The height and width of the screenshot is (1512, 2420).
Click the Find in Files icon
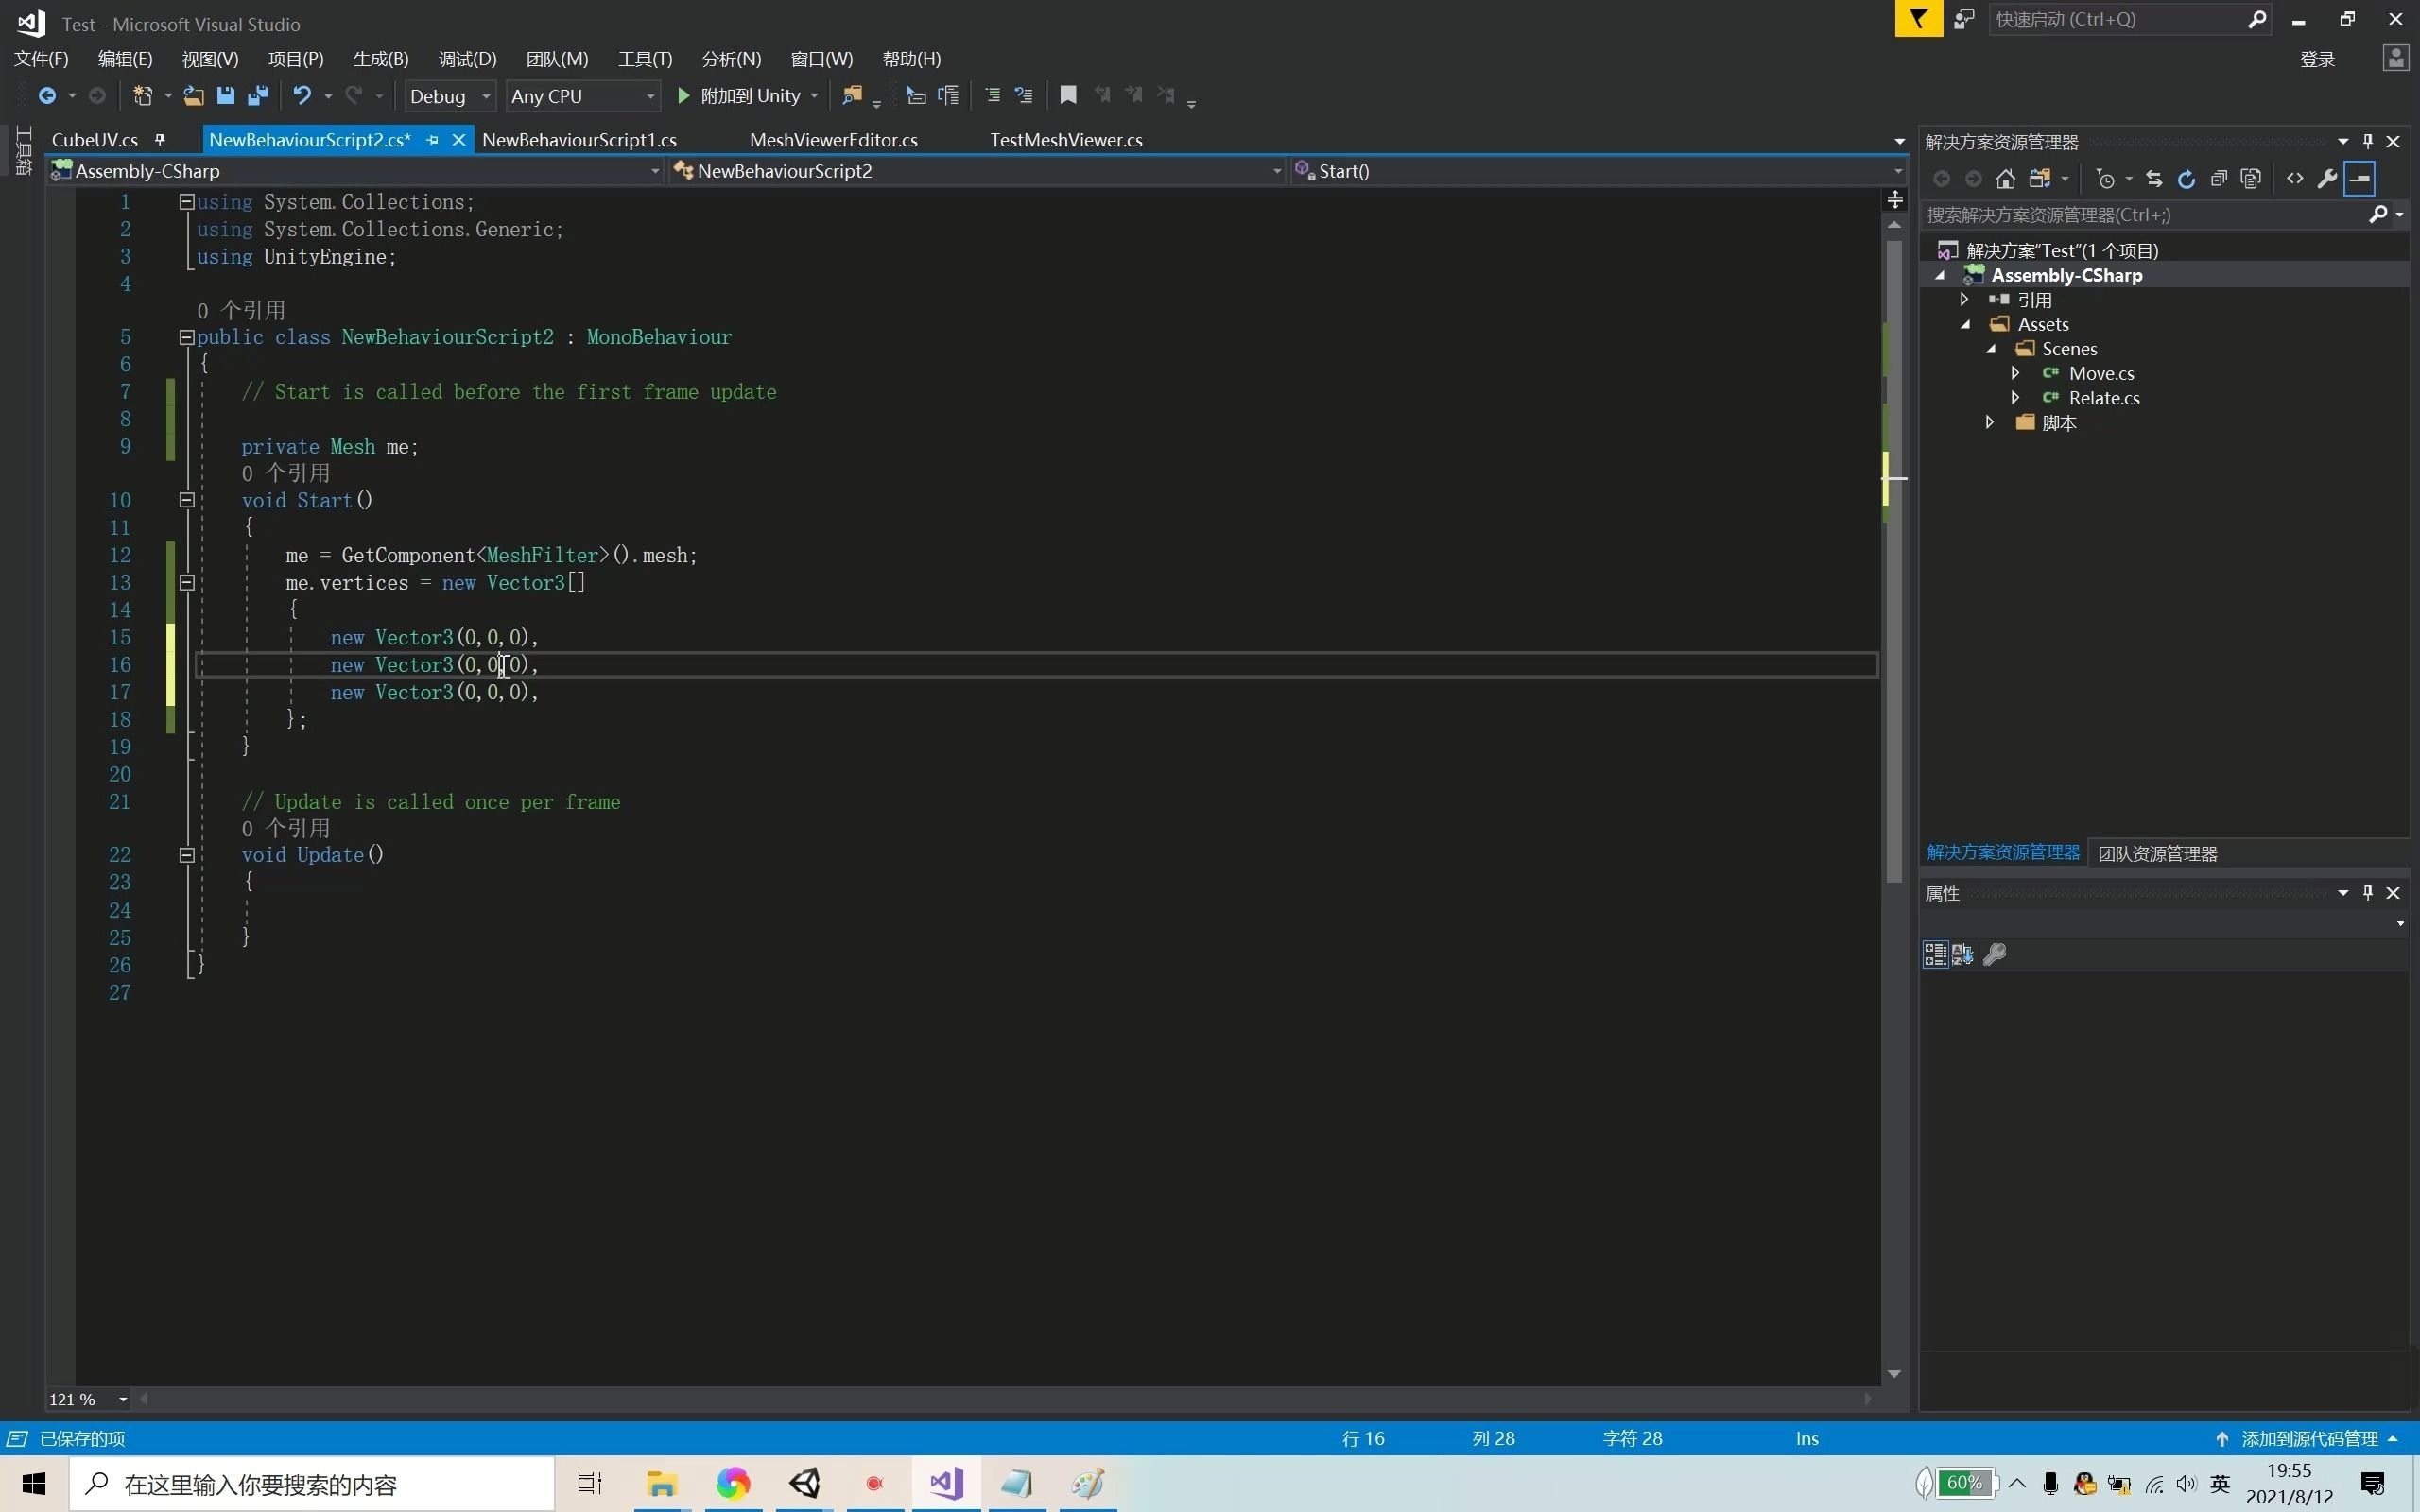[852, 96]
